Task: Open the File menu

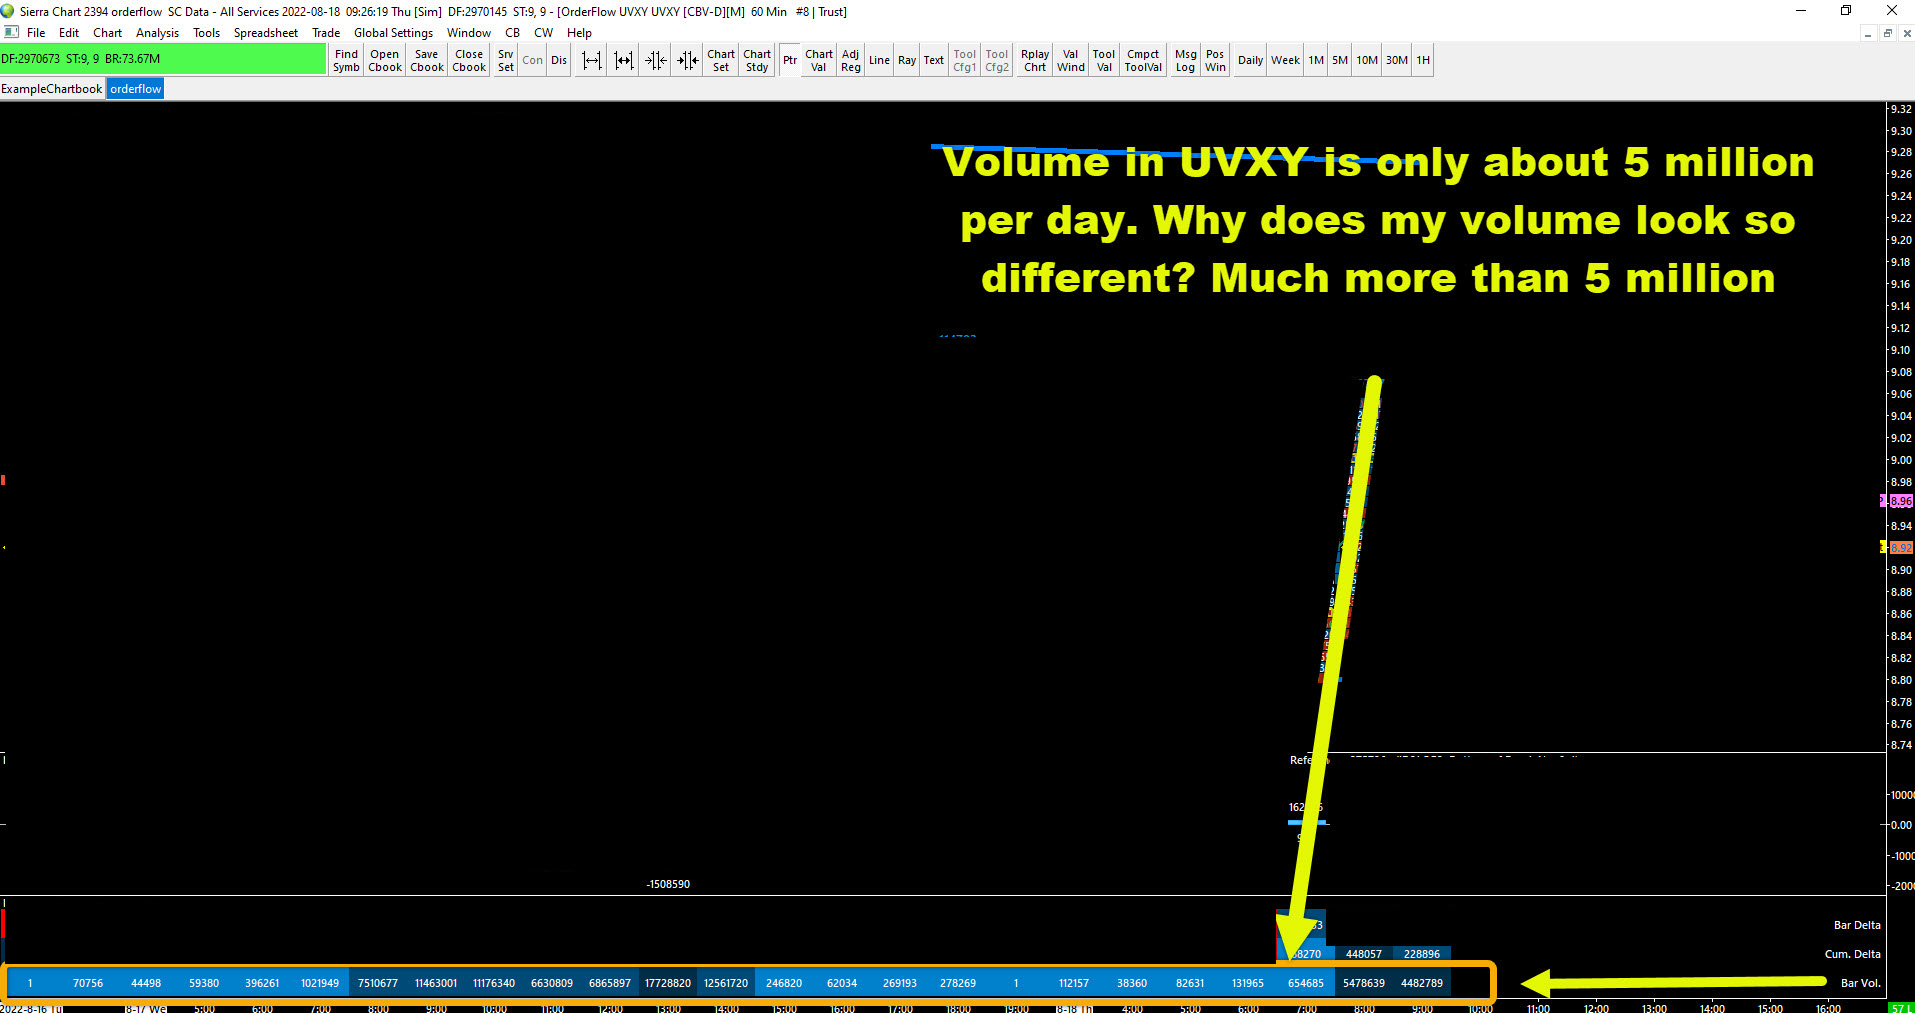Action: pos(36,33)
